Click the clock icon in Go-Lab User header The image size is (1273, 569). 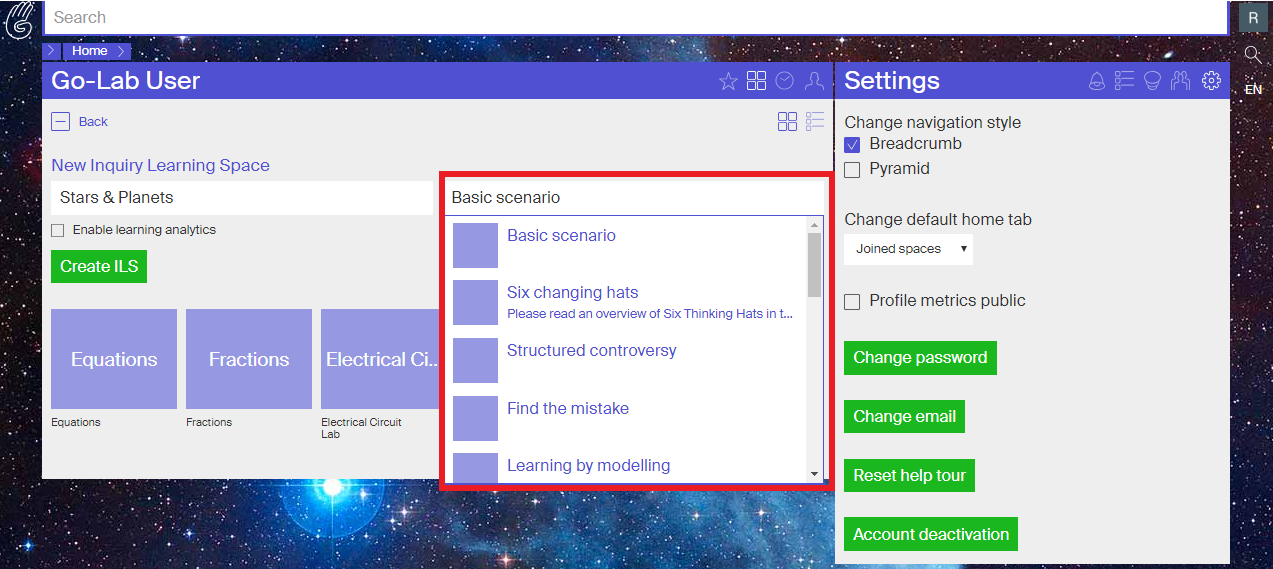pos(785,81)
